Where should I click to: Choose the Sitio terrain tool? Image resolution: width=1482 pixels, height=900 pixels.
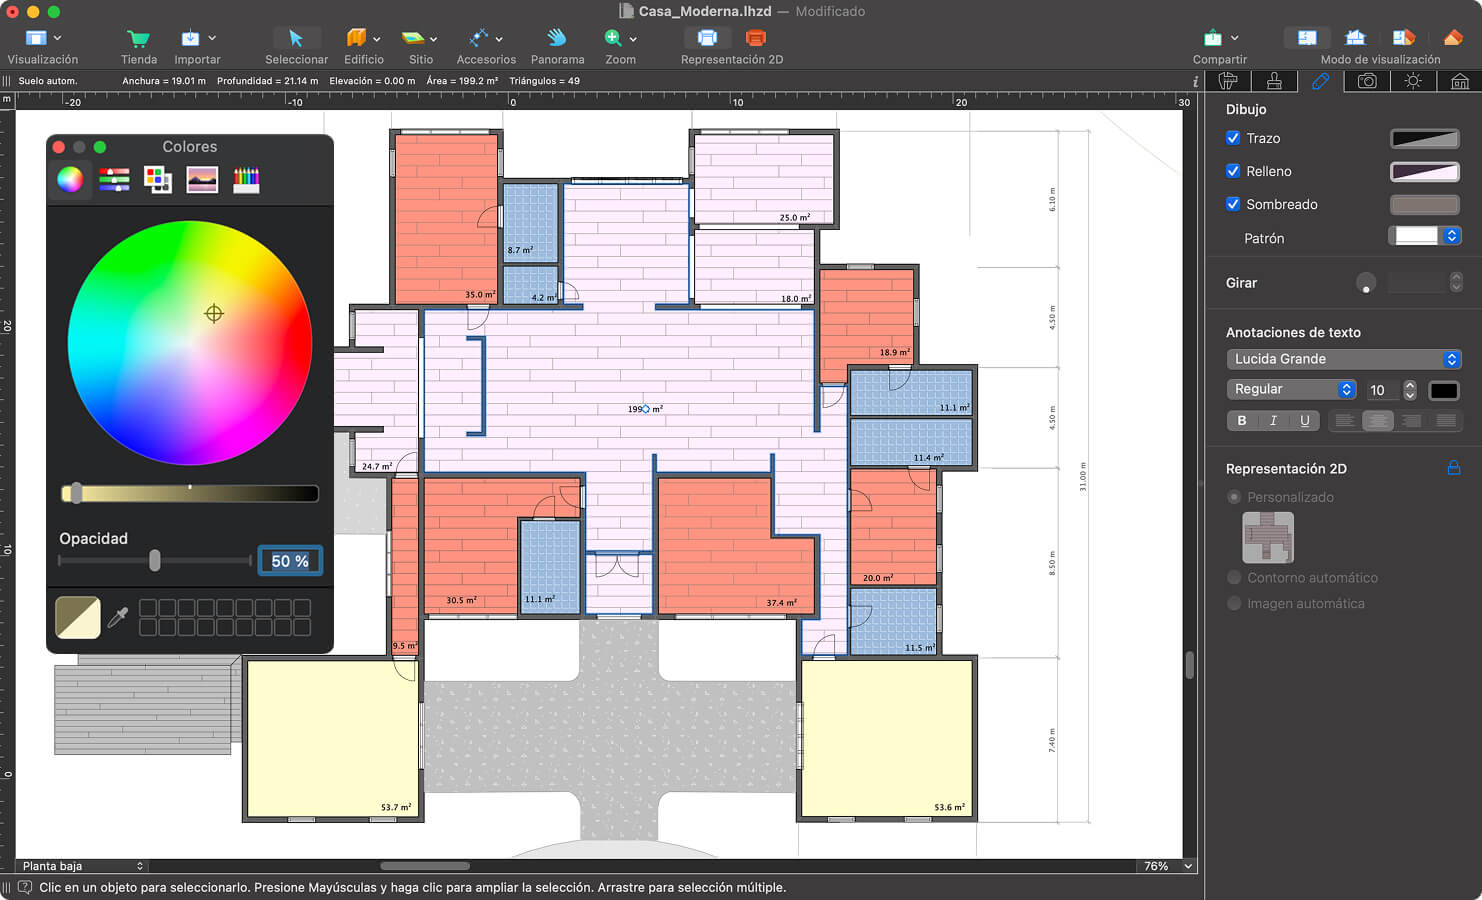(413, 38)
